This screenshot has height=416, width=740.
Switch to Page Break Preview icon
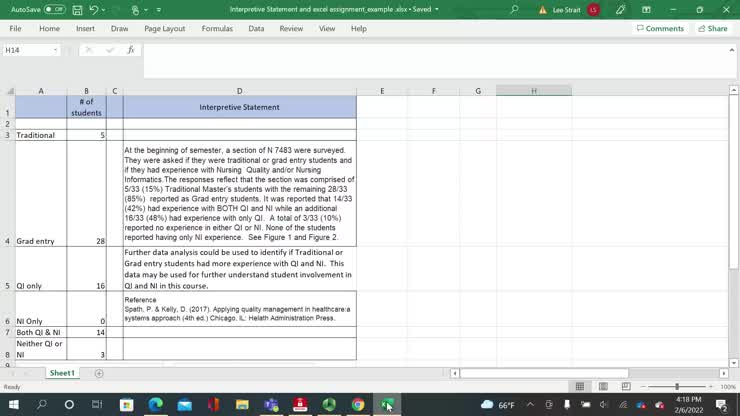click(x=625, y=387)
